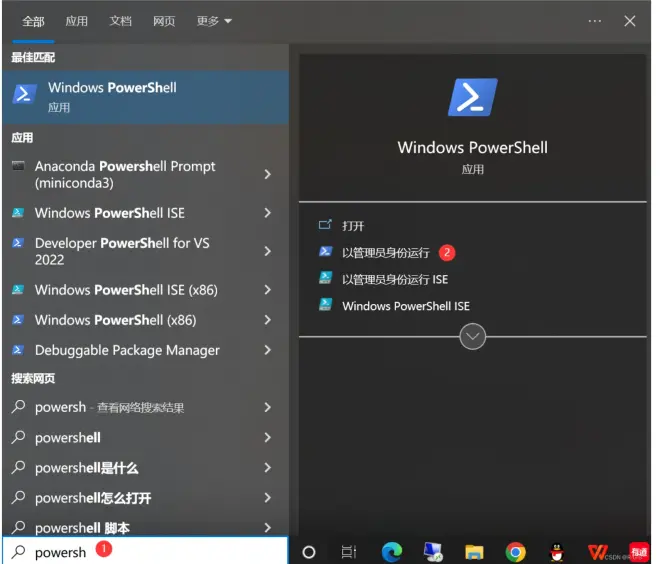This screenshot has height=564, width=660.
Task: Click the open-window icon beside 打开
Action: point(325,225)
